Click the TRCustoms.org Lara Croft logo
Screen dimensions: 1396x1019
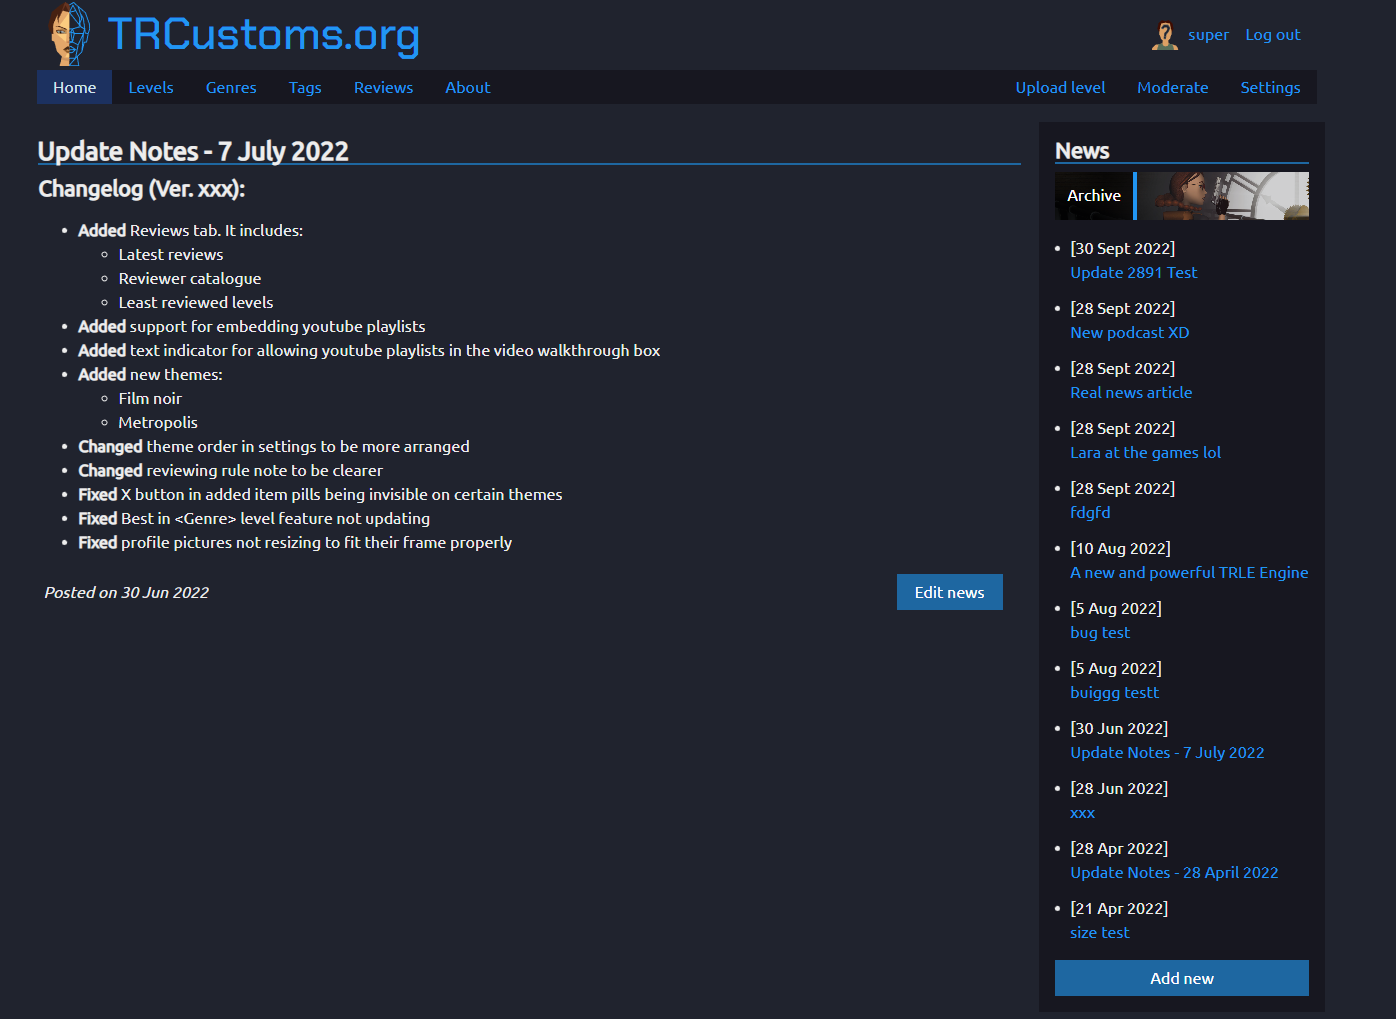[68, 33]
